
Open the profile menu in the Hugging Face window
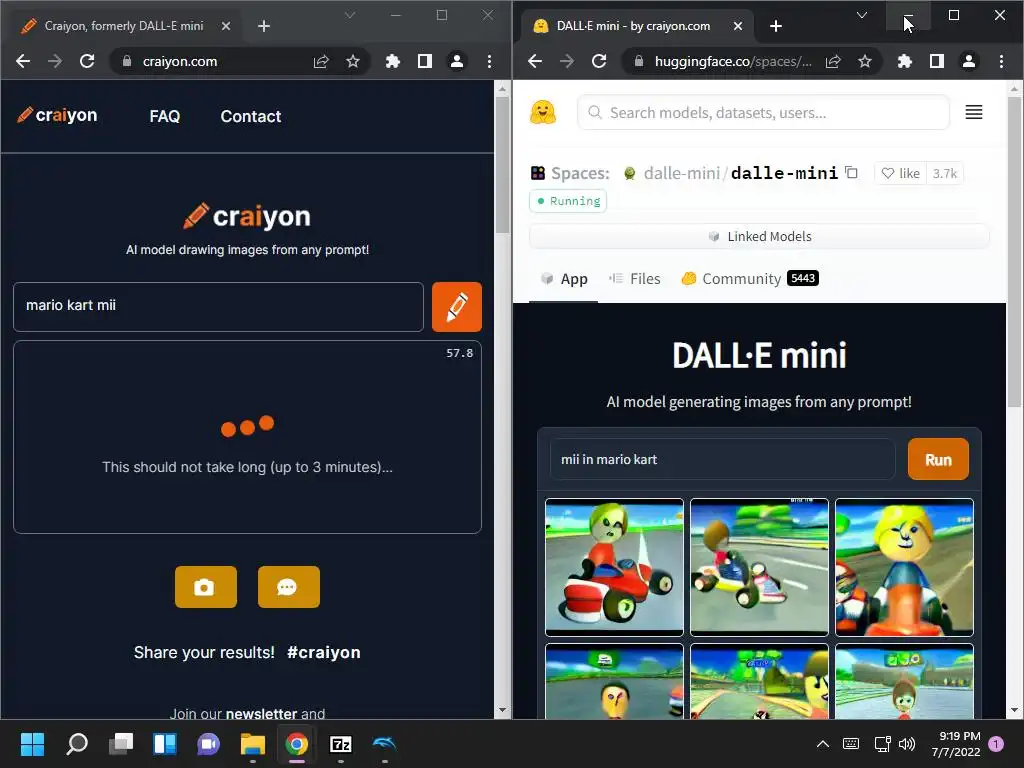click(968, 61)
